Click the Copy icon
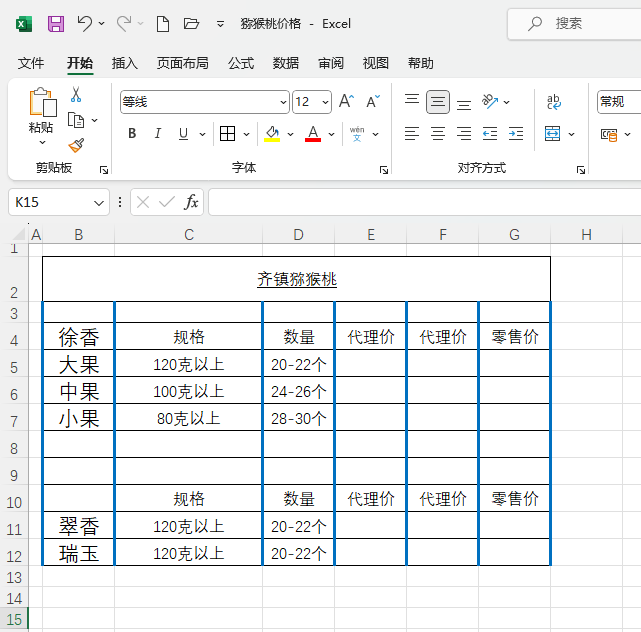This screenshot has width=641, height=632. pos(76,120)
